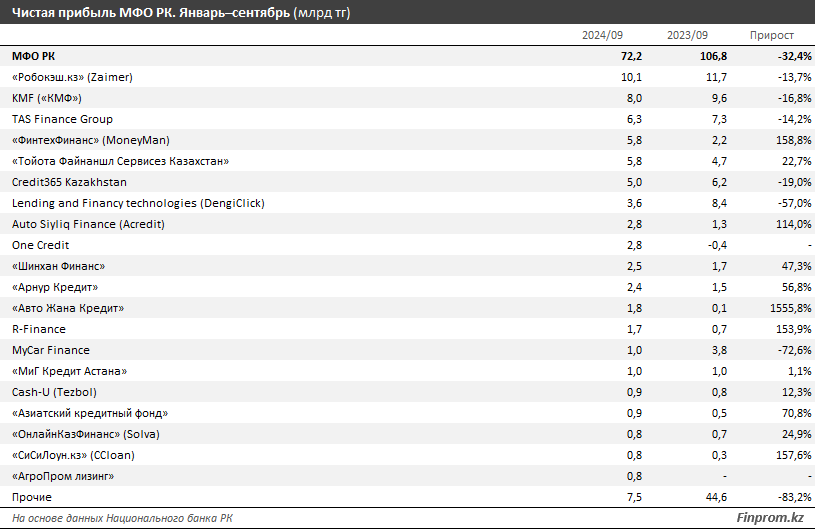The image size is (815, 529).
Task: Click growth -72,6% in the MyCar Finance row
Action: coord(794,350)
